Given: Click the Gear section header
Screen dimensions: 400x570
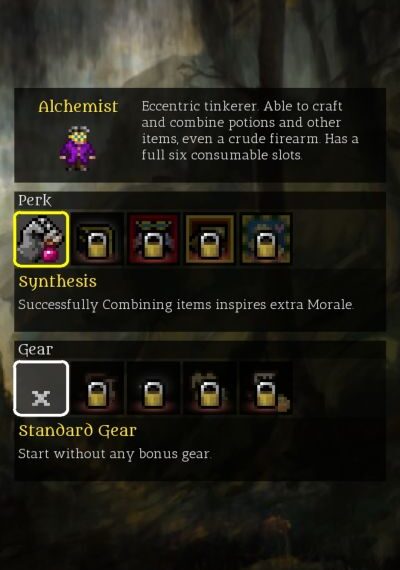Looking at the screenshot, I should [36, 350].
